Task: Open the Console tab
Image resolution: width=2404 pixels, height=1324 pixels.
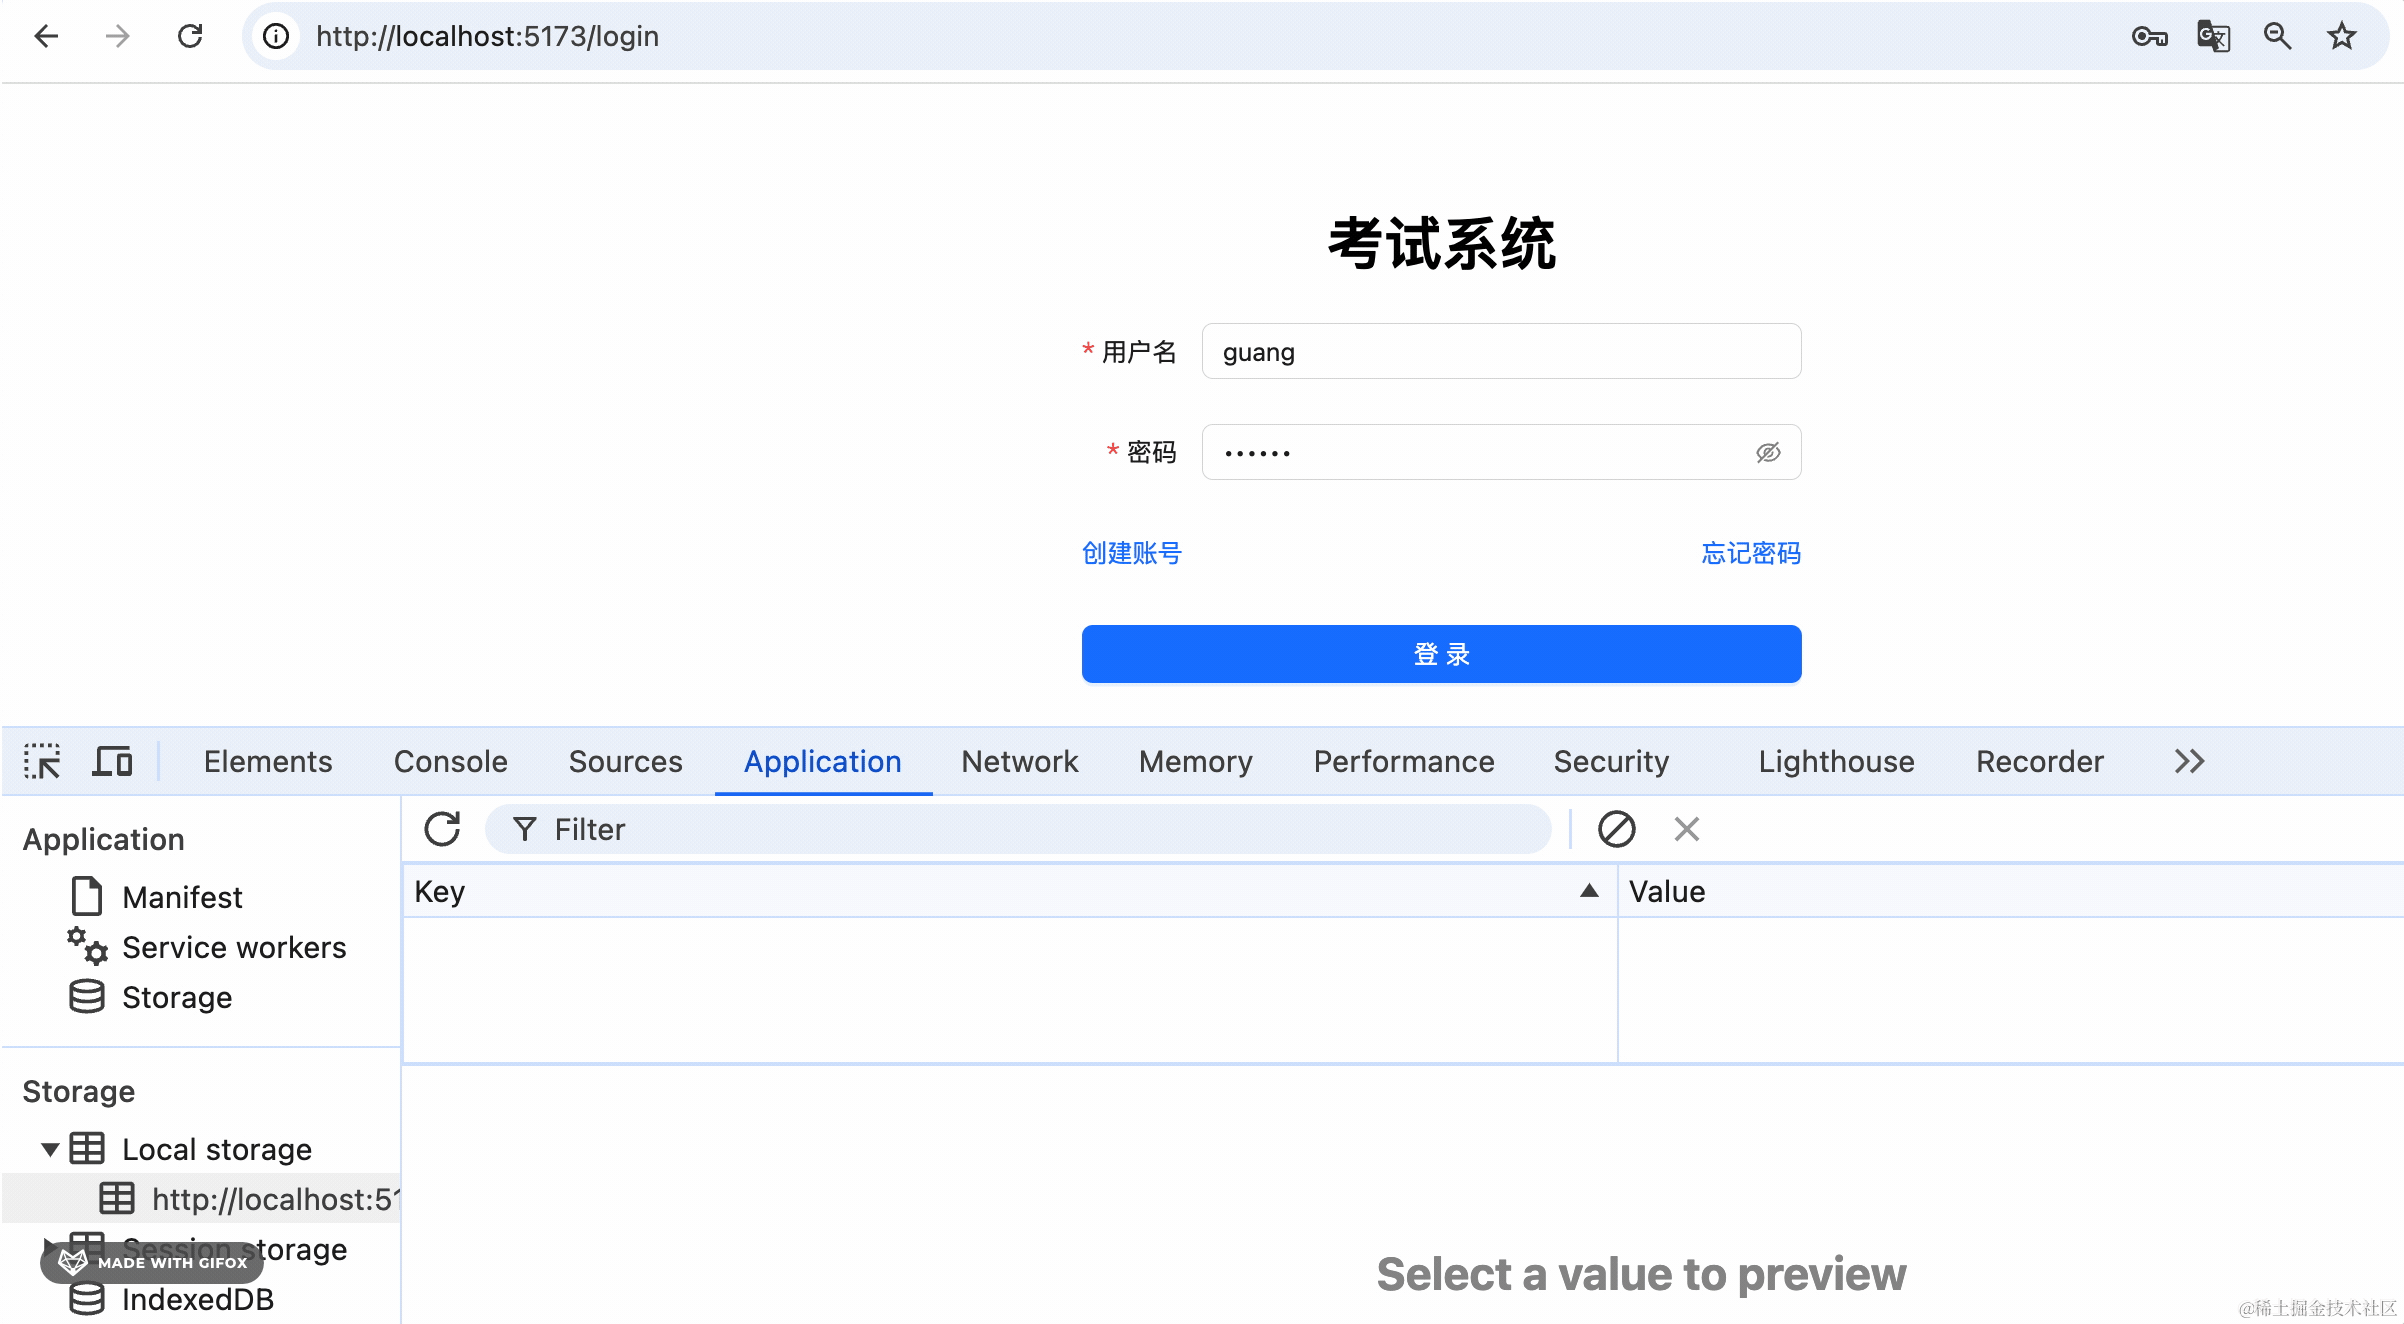Action: pyautogui.click(x=450, y=762)
